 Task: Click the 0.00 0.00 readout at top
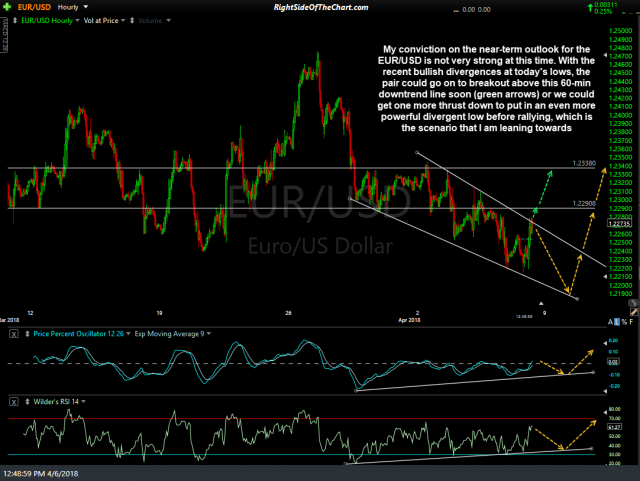pos(476,10)
